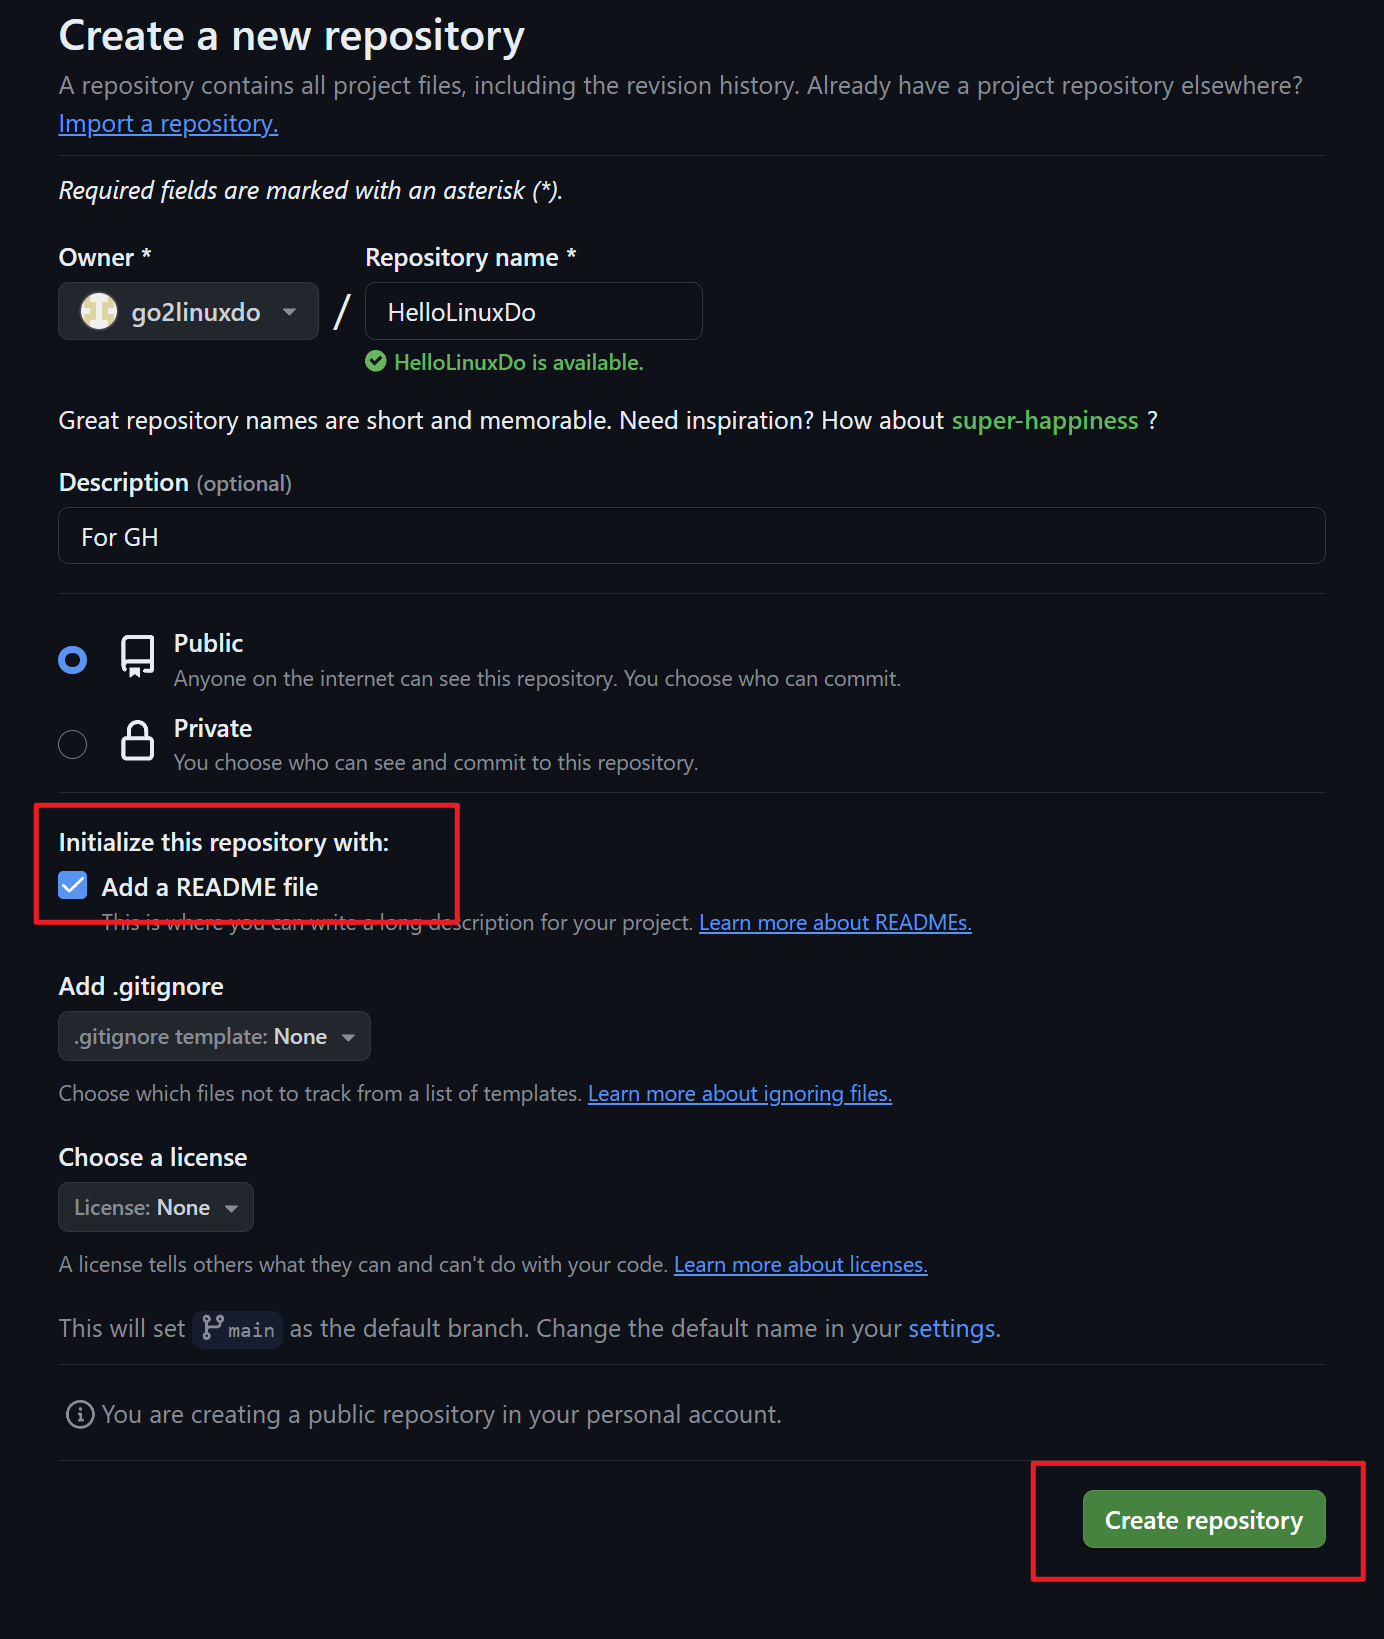Click the Repository name input field
This screenshot has height=1639, width=1384.
pyautogui.click(x=534, y=311)
